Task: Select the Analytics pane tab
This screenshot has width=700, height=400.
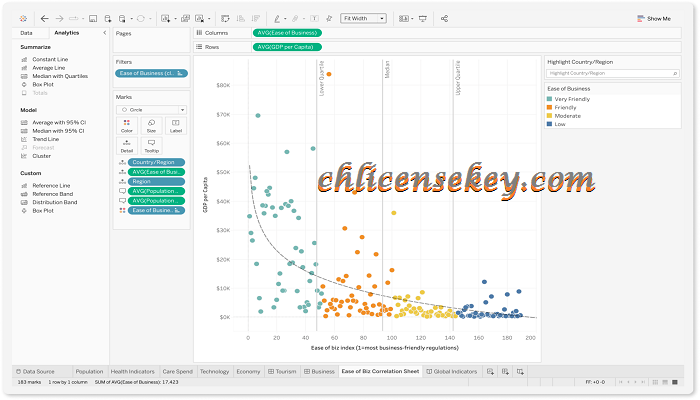Action: 67,33
